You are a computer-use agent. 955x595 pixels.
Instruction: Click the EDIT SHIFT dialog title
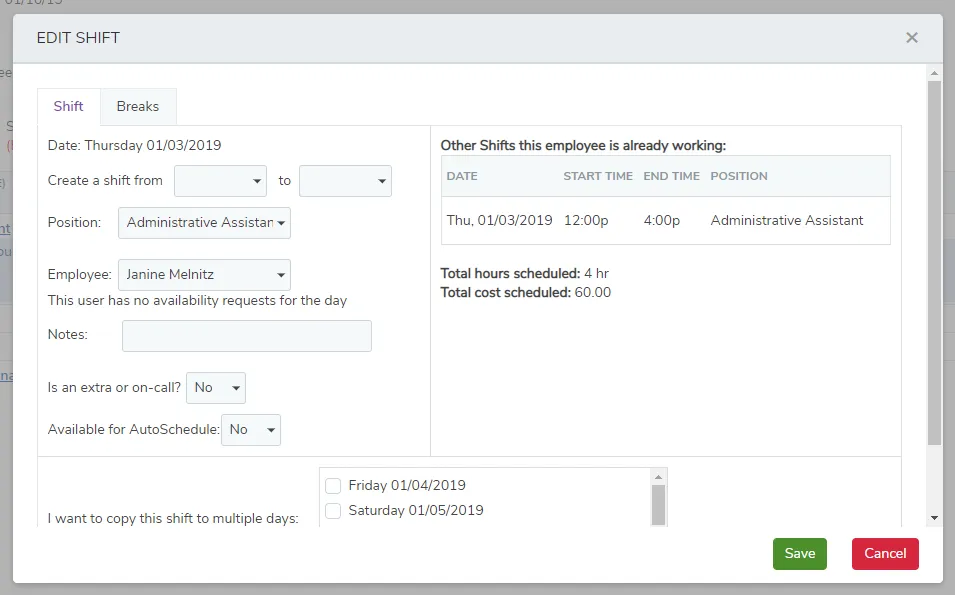pos(78,38)
